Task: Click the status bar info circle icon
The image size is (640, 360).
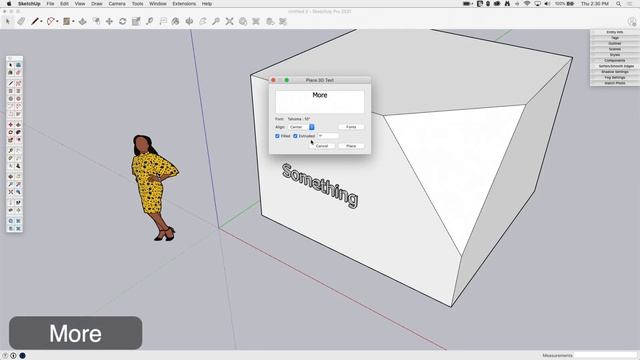Action: tap(13, 356)
